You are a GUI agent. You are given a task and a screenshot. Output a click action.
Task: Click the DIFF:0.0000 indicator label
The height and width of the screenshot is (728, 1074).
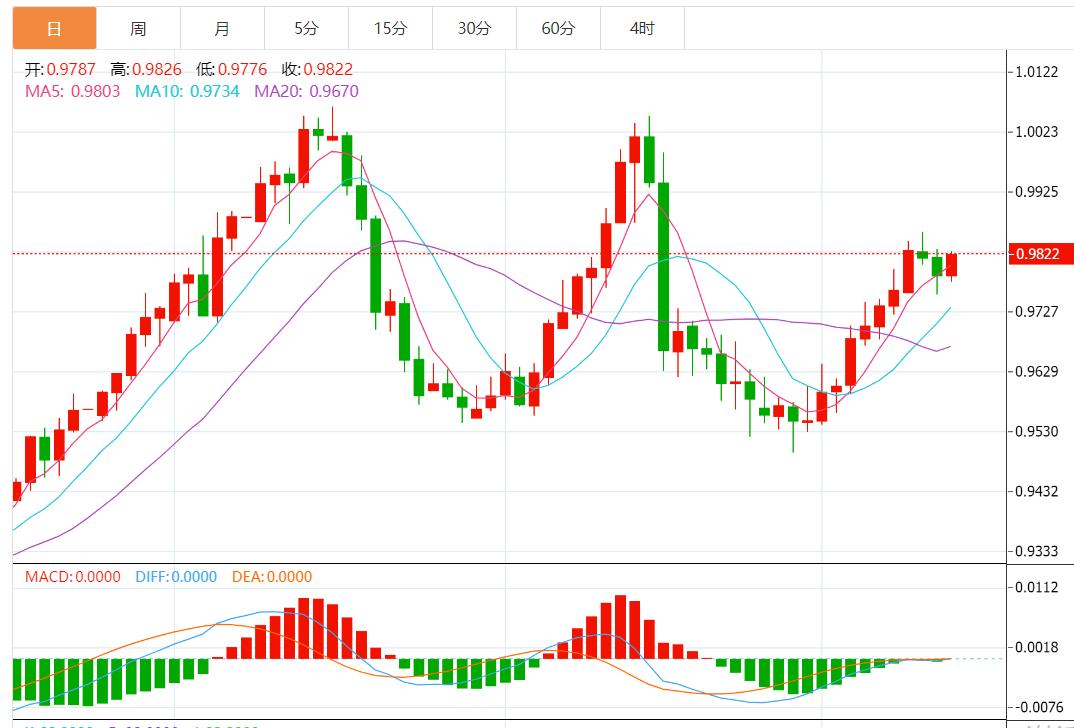click(x=176, y=577)
